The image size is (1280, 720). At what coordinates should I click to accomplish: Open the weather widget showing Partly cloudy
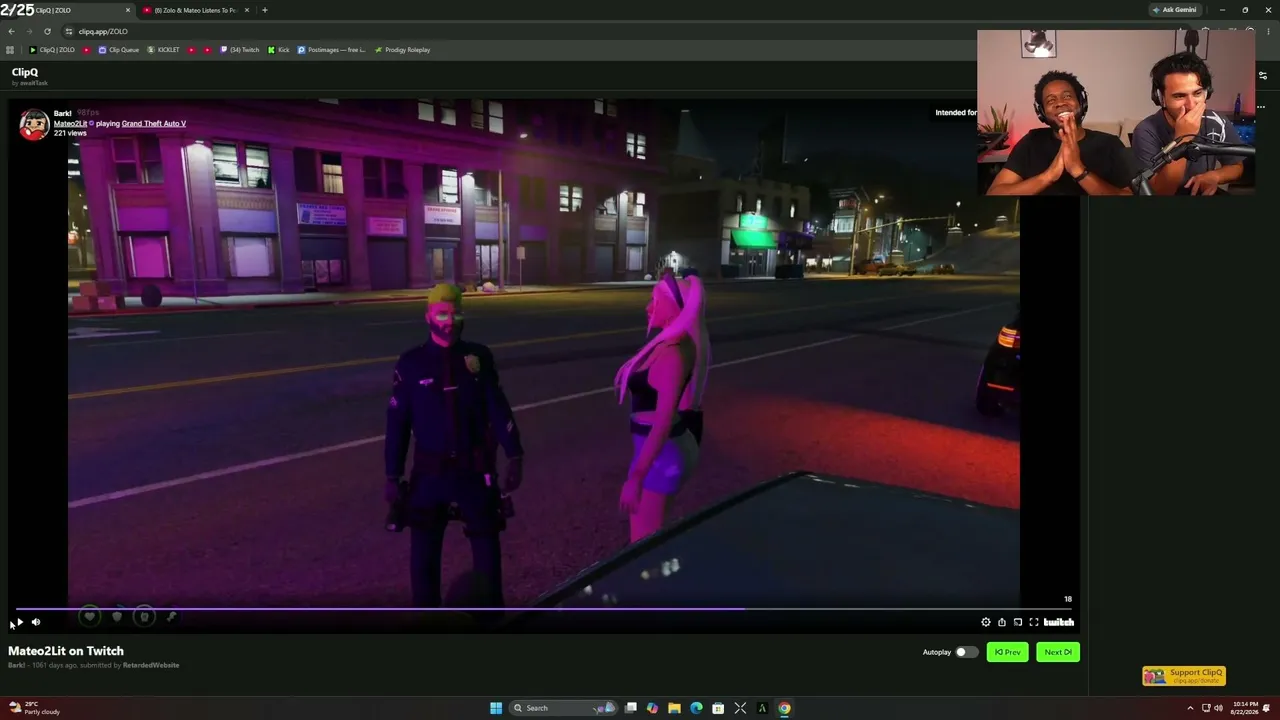(x=35, y=708)
